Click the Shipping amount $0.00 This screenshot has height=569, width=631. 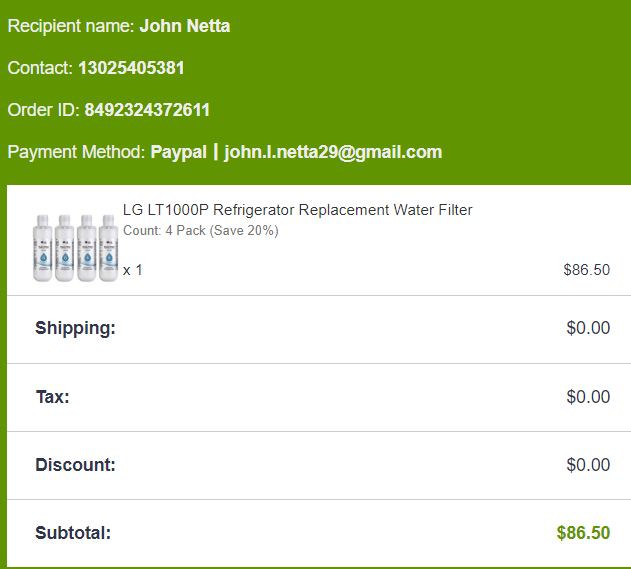coord(588,328)
